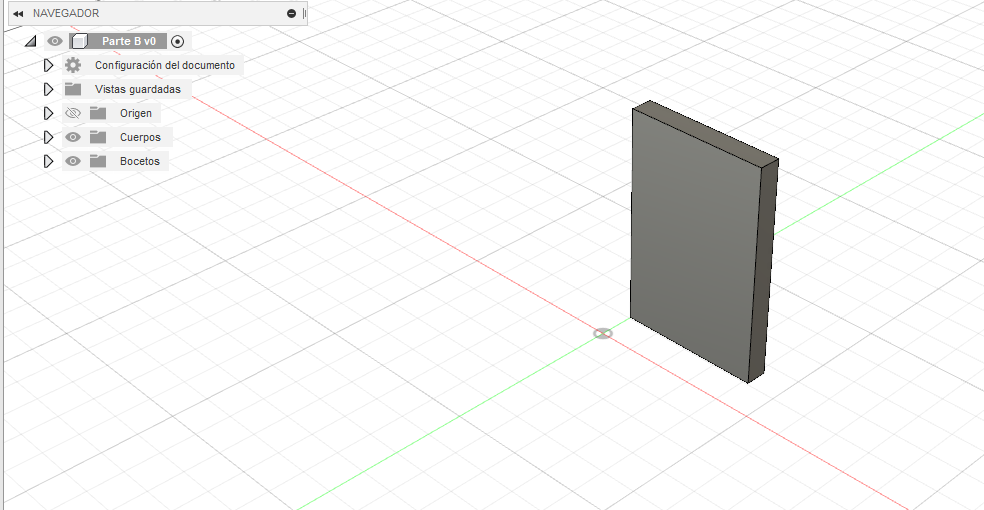Select the Cuerpos label
The width and height of the screenshot is (984, 510).
click(x=140, y=137)
